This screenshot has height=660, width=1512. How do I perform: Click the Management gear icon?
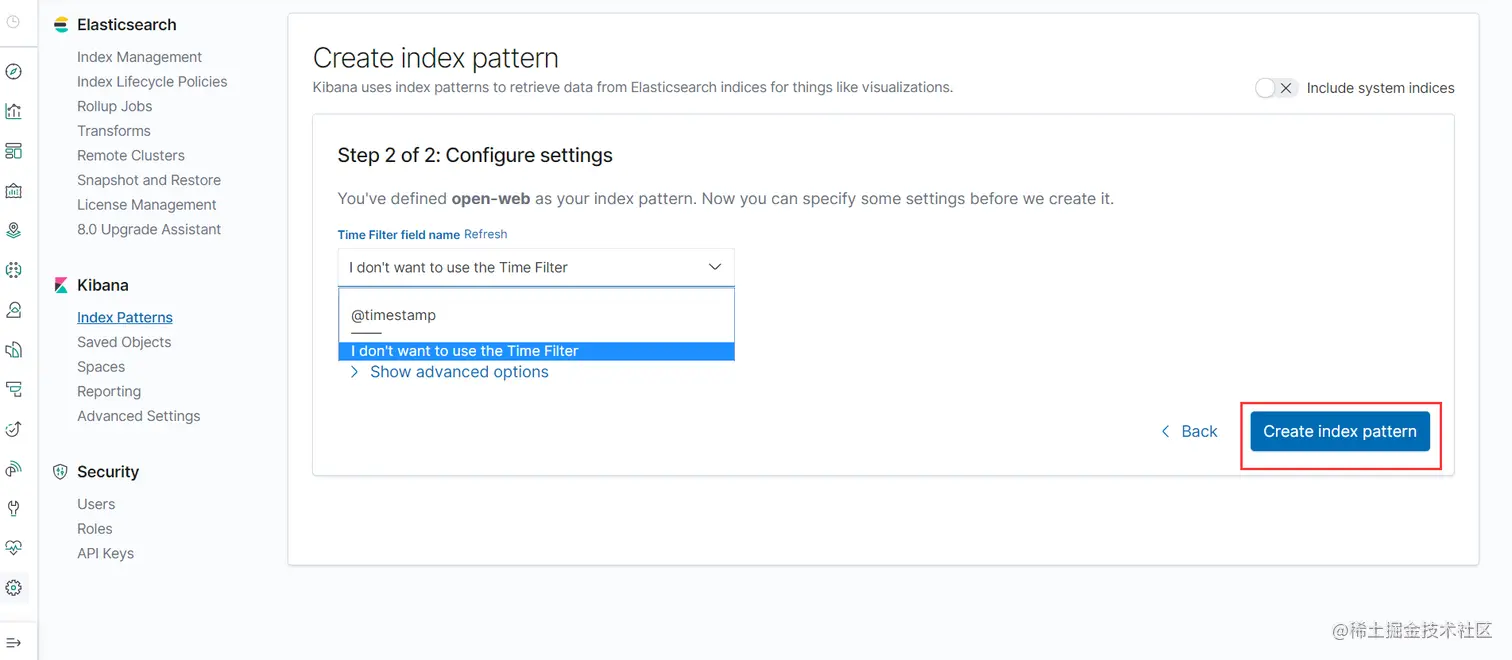(14, 588)
